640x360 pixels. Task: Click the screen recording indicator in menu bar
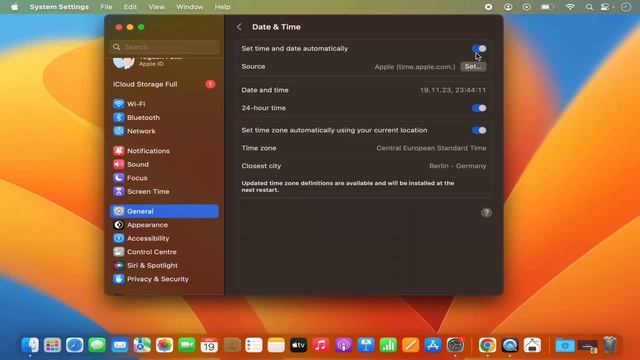click(488, 7)
